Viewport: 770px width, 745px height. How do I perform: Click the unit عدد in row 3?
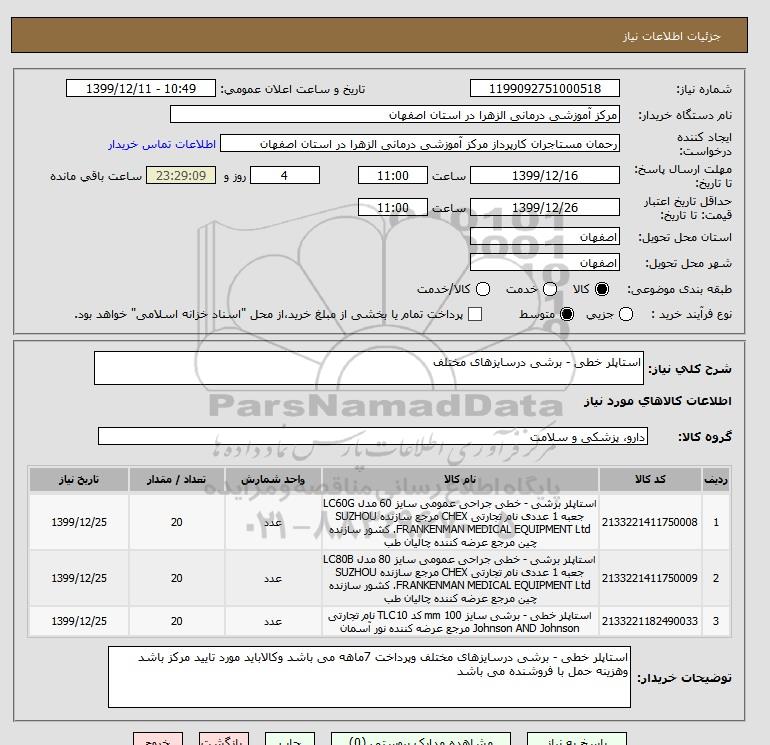(273, 622)
